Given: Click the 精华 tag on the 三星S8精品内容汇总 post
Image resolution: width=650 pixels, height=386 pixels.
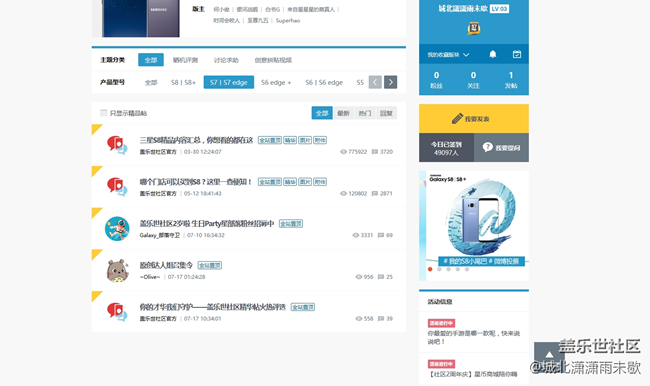Looking at the screenshot, I should click(290, 140).
